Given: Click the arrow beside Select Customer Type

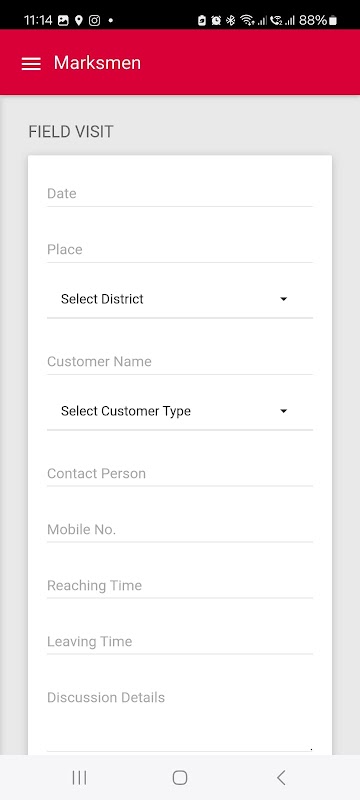Looking at the screenshot, I should pos(284,411).
